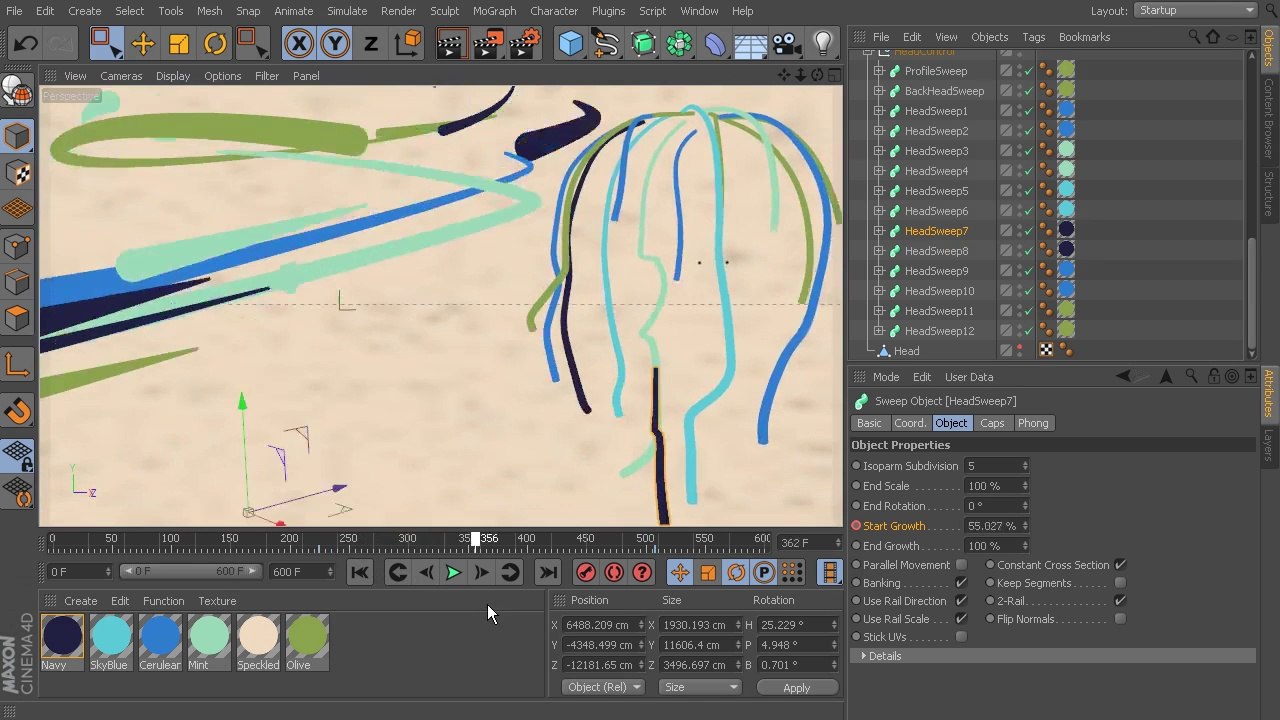Open the MoGraph menu

(495, 11)
